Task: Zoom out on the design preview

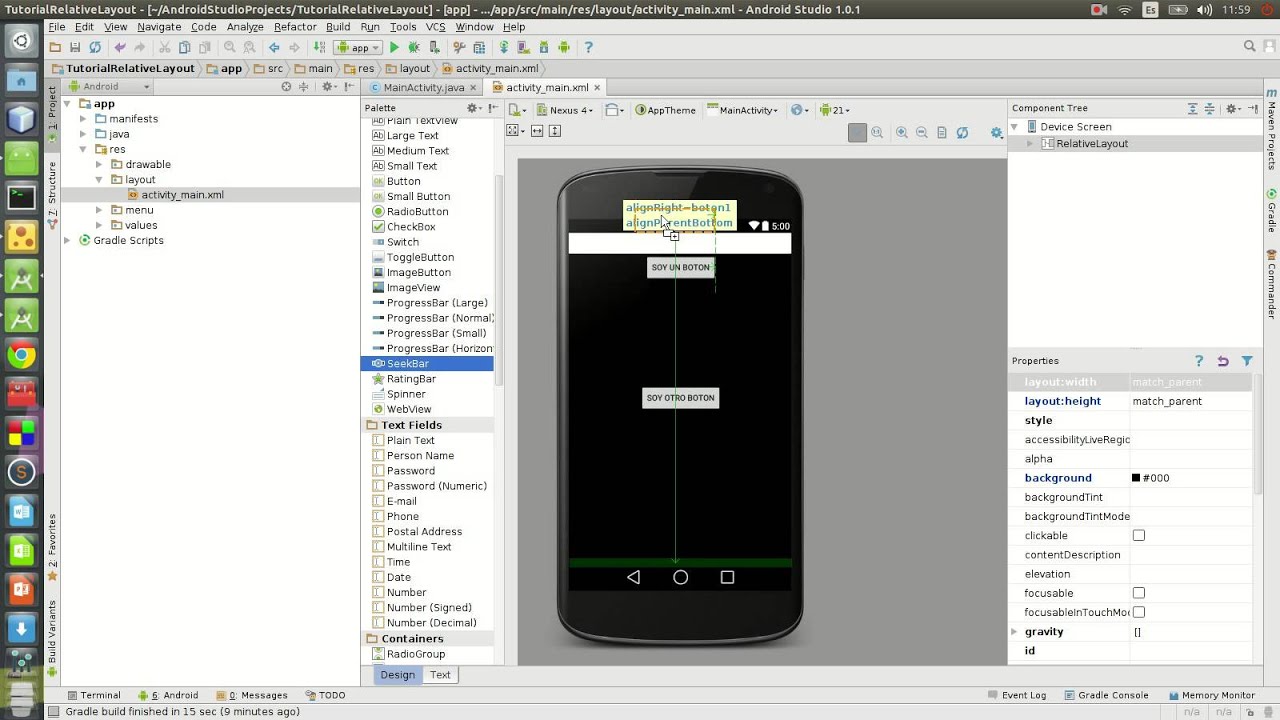Action: point(922,132)
